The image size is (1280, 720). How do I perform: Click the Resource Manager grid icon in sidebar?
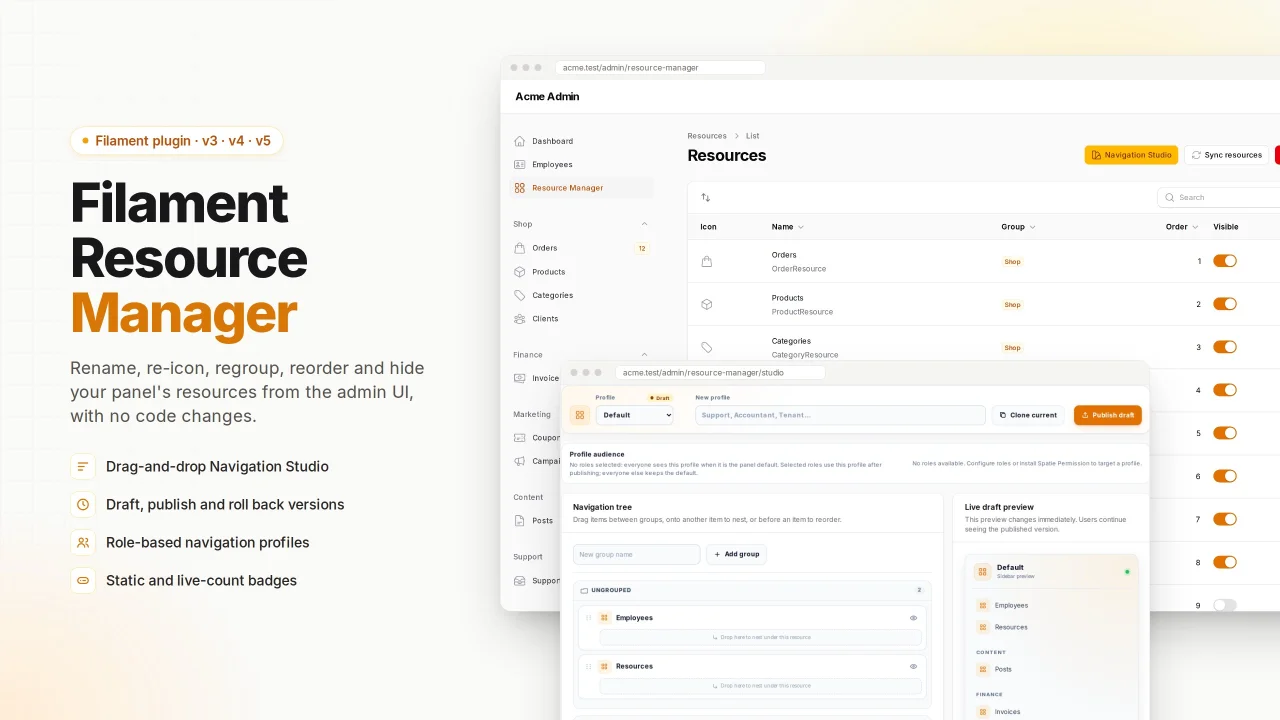pyautogui.click(x=519, y=188)
